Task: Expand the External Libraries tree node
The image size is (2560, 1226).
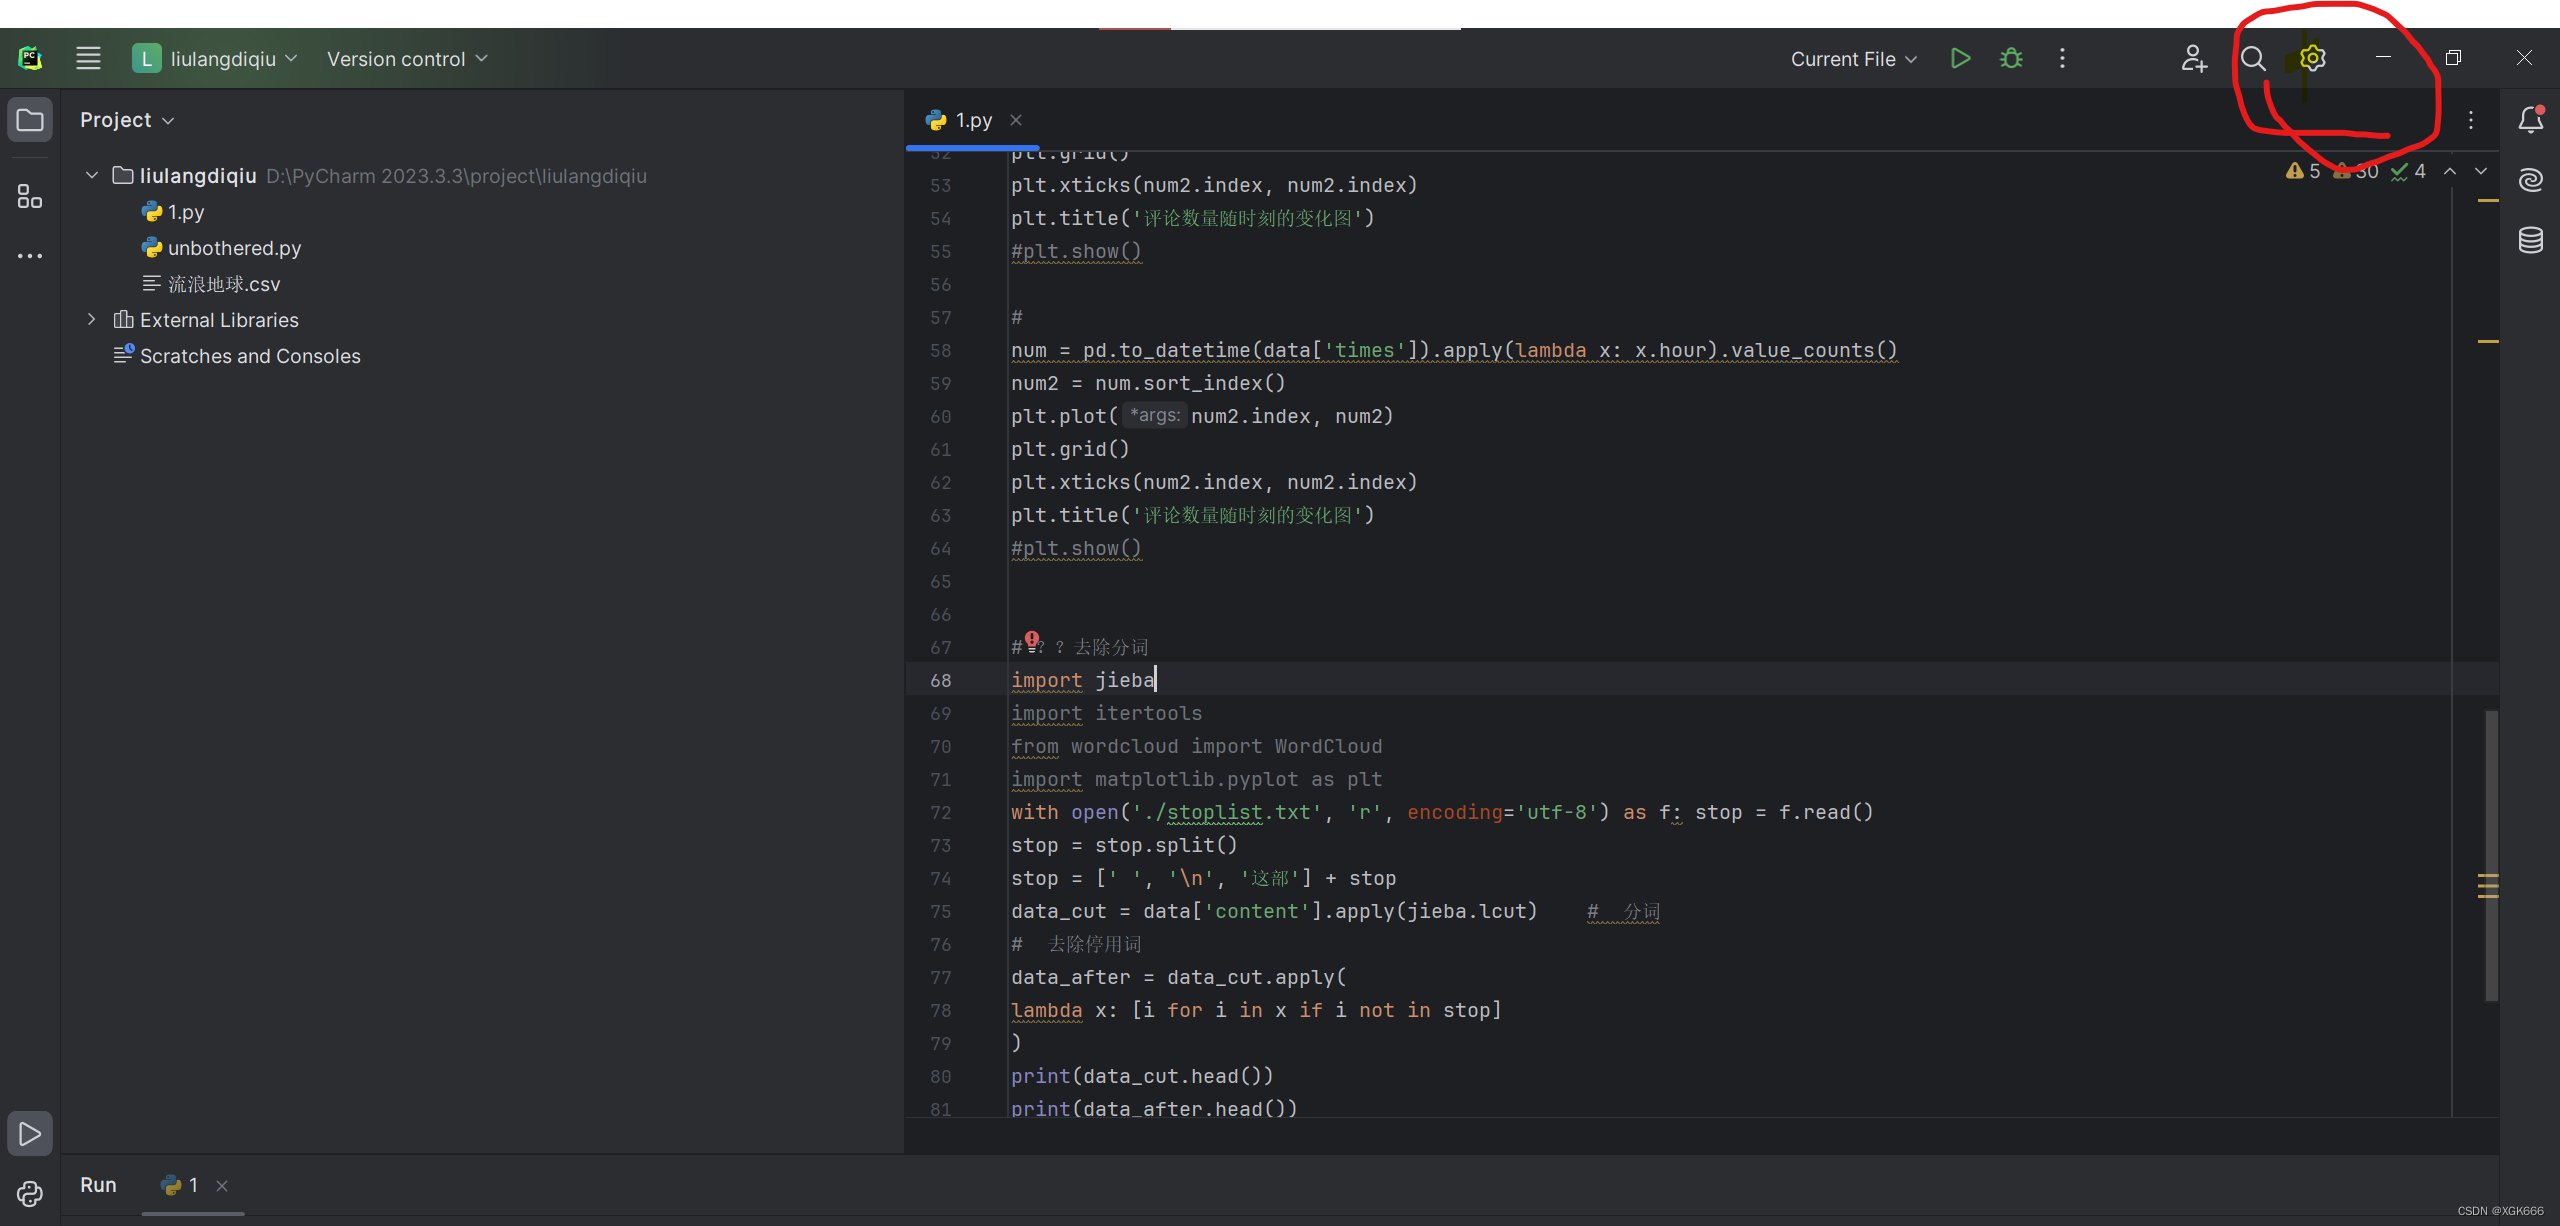Action: point(91,319)
